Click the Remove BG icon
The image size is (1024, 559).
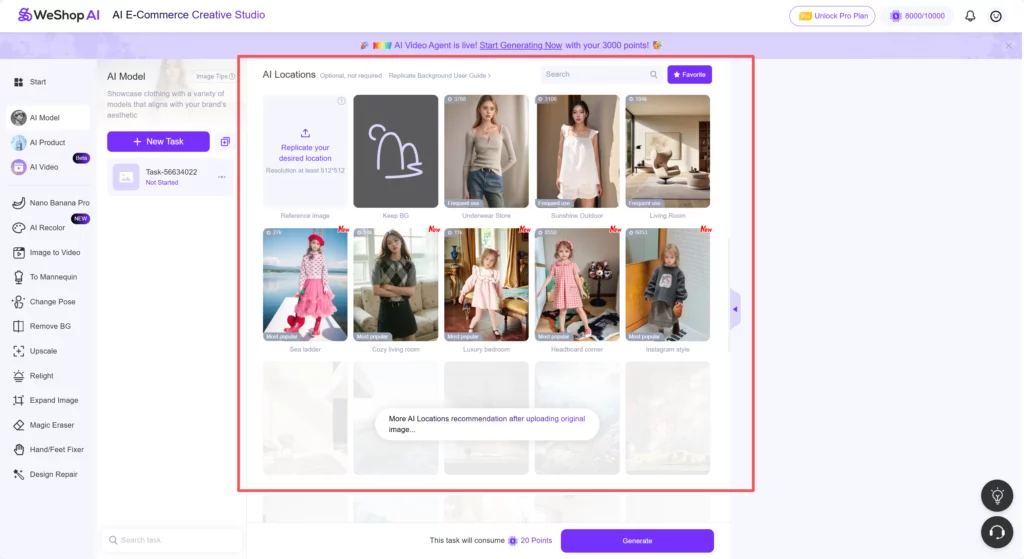(18, 327)
